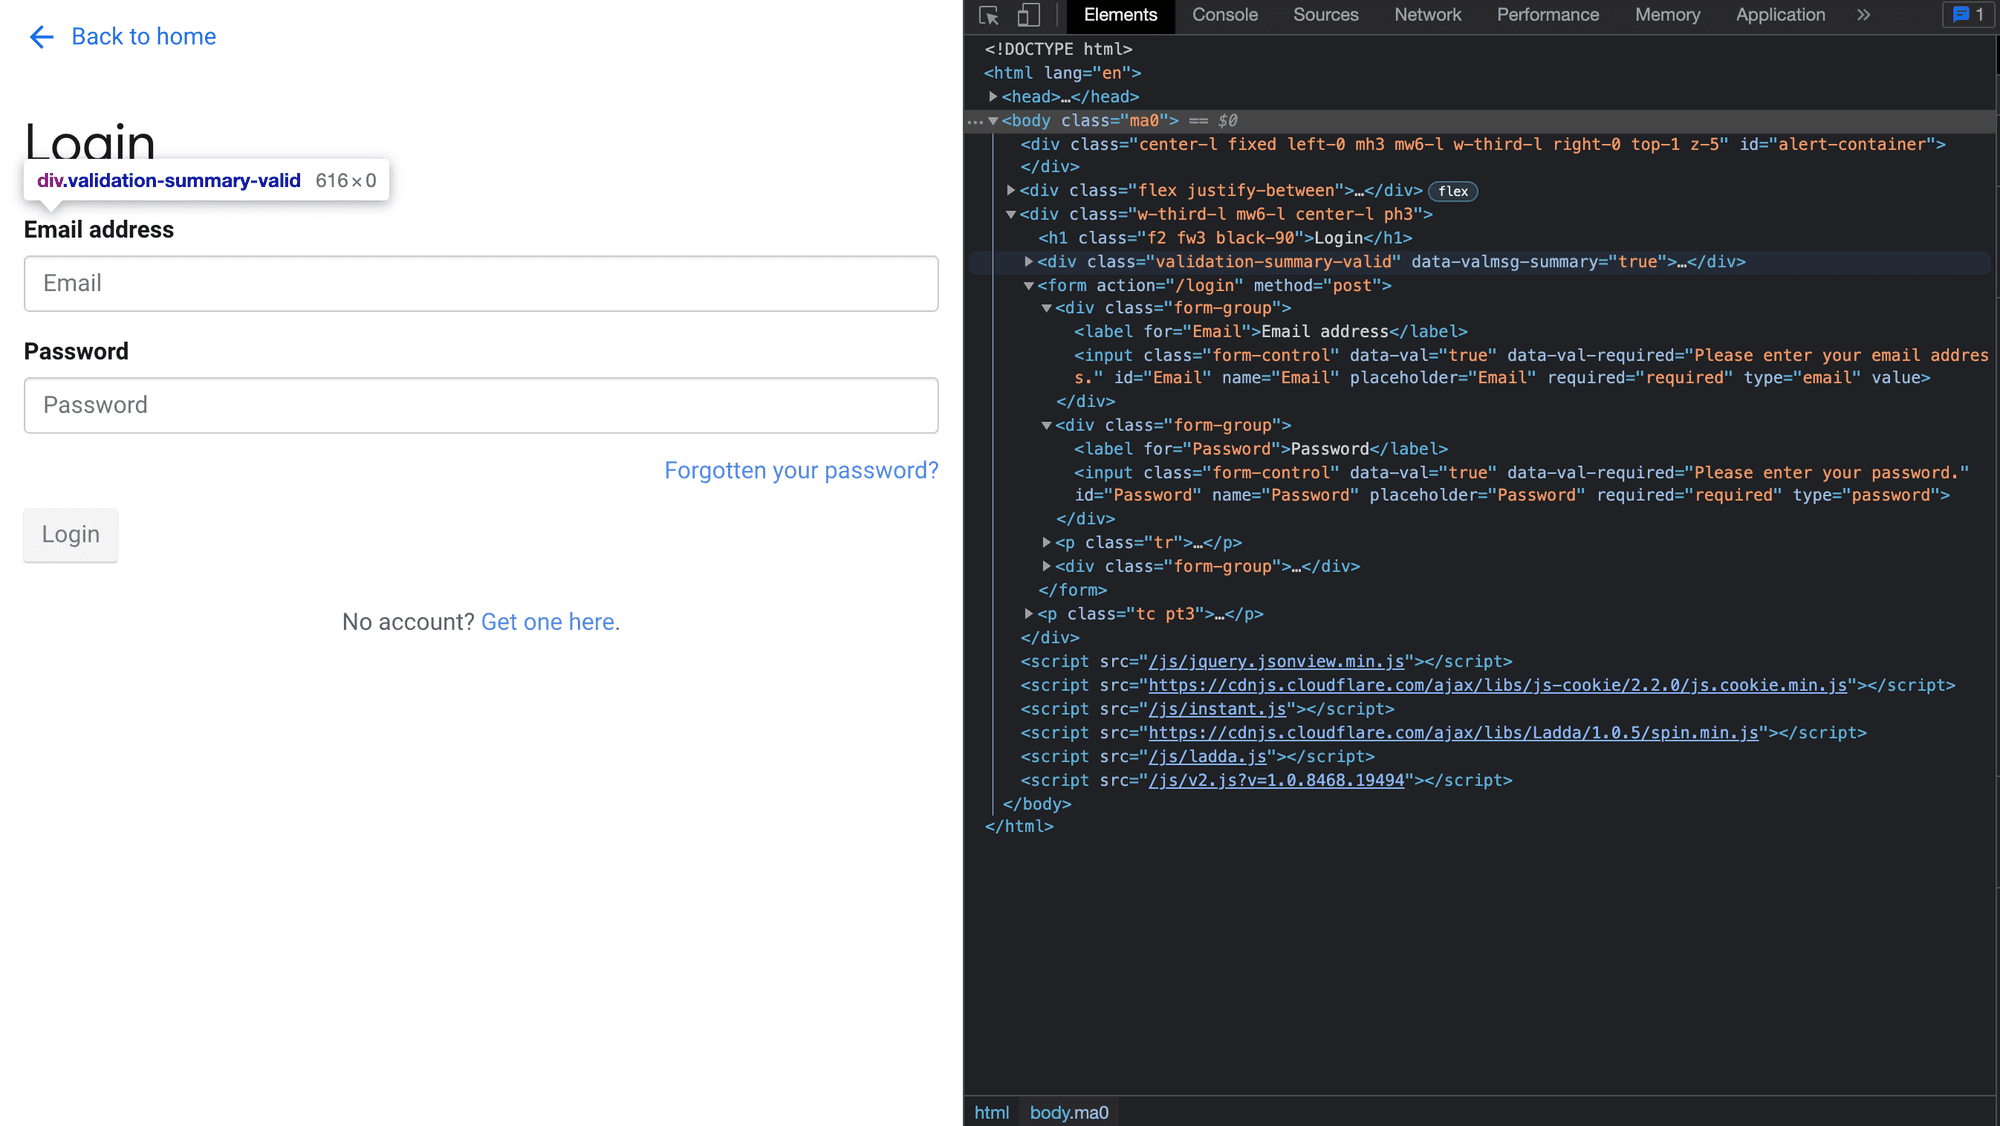Toggle the flex overlay badge
2000x1126 pixels.
pyautogui.click(x=1452, y=191)
